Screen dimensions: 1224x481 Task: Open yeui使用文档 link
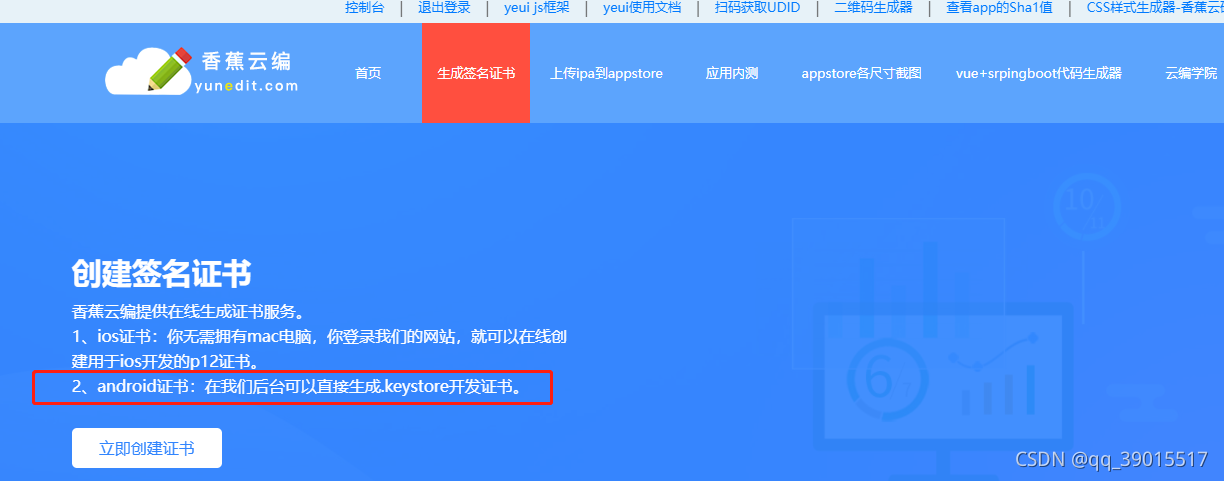pyautogui.click(x=642, y=8)
